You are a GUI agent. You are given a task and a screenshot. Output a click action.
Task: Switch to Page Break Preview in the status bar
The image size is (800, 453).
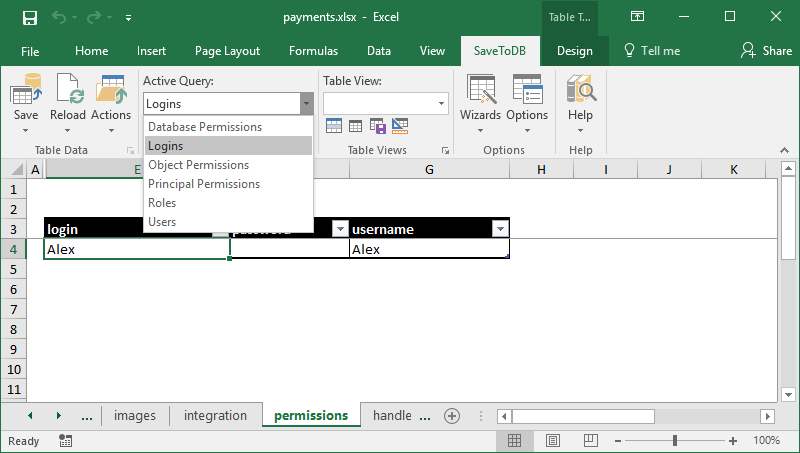(x=590, y=440)
